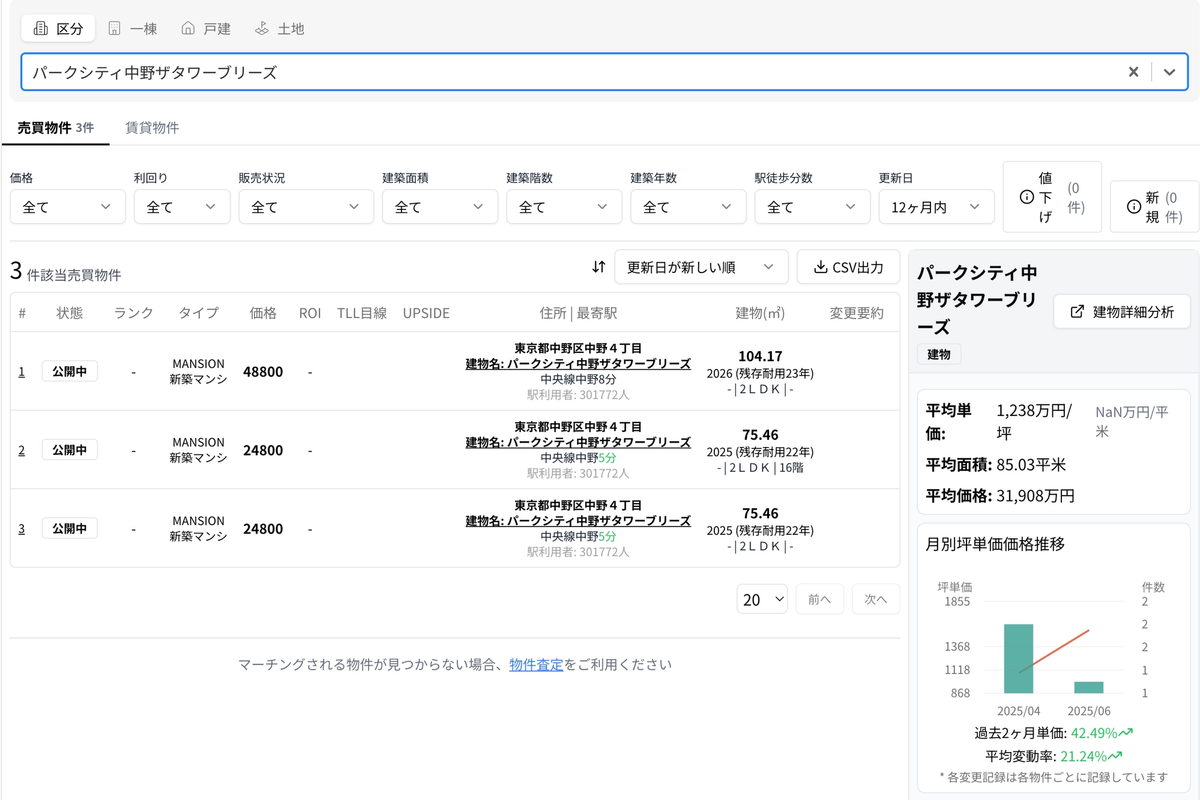Click area 104.17 in row 1
Image resolution: width=1200 pixels, height=800 pixels.
pyautogui.click(x=760, y=356)
